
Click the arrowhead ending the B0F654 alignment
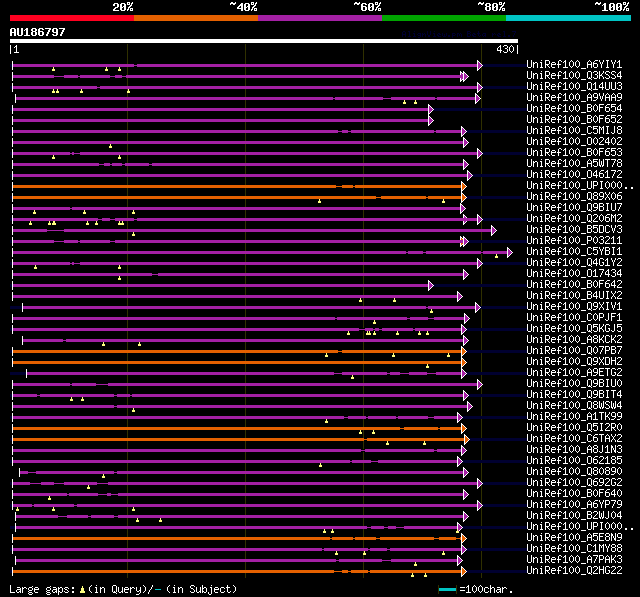(x=431, y=109)
